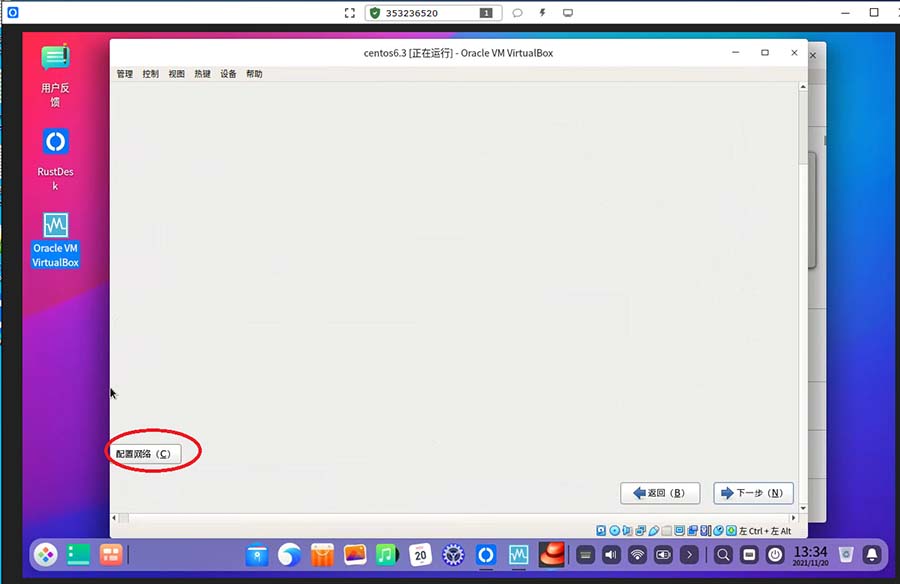
Task: Click the hard disk activity status icon
Action: point(601,531)
